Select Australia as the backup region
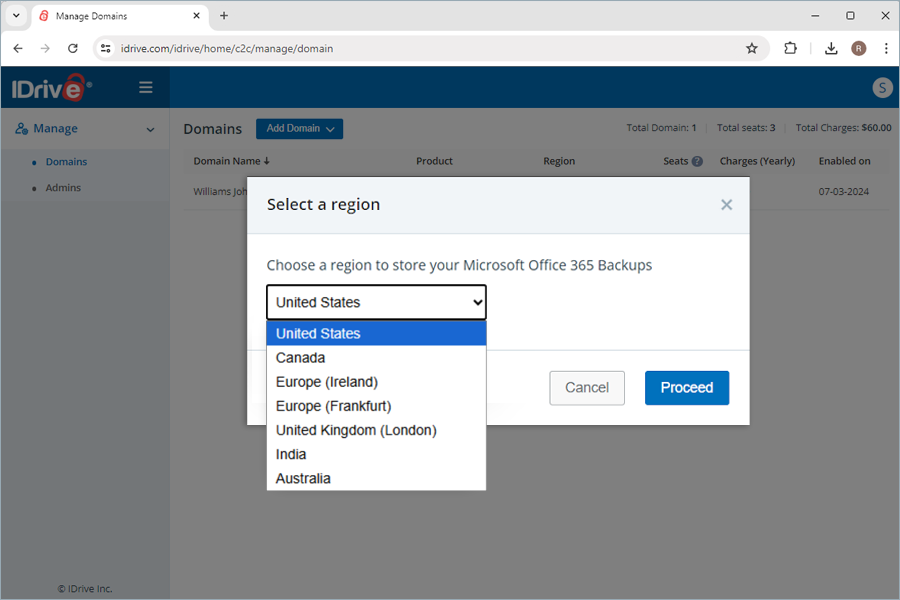Screen dimensions: 900x600 pyautogui.click(x=303, y=478)
